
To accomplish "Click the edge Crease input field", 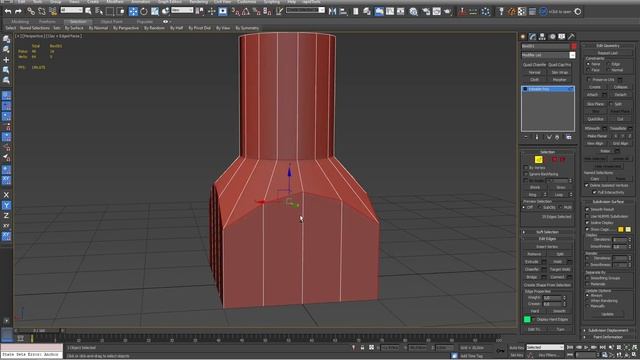I will point(553,304).
